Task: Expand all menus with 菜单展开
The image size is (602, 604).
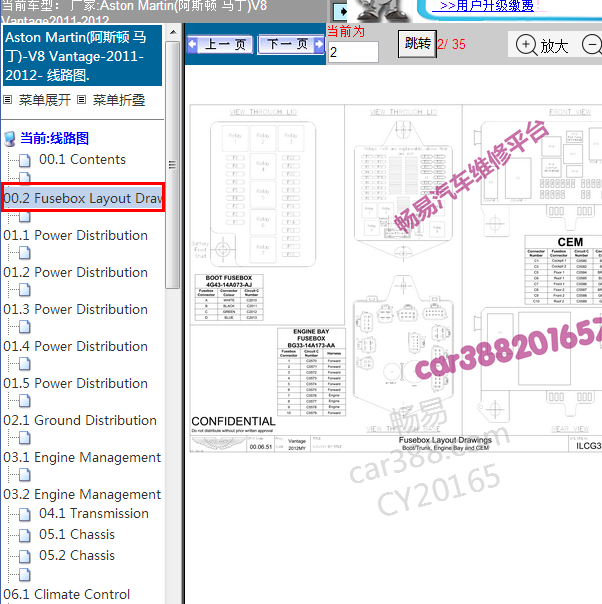Action: click(x=45, y=100)
